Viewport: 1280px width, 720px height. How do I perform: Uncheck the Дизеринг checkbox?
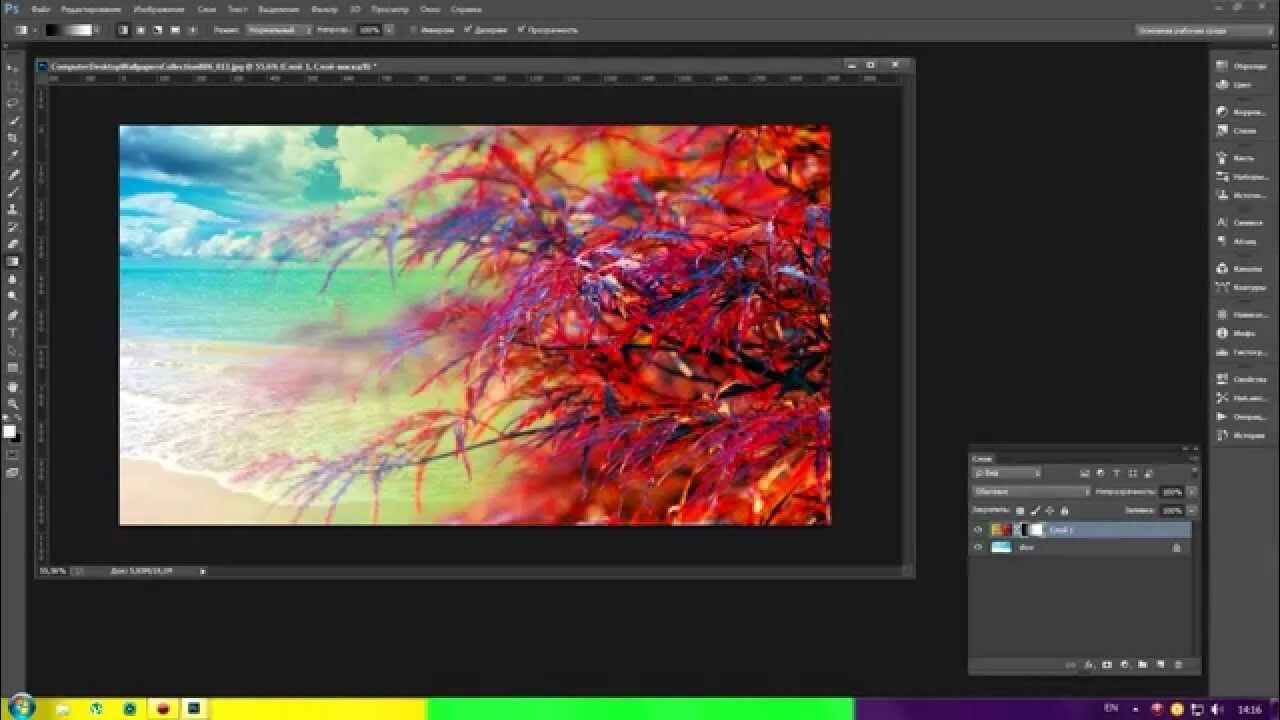(x=467, y=30)
